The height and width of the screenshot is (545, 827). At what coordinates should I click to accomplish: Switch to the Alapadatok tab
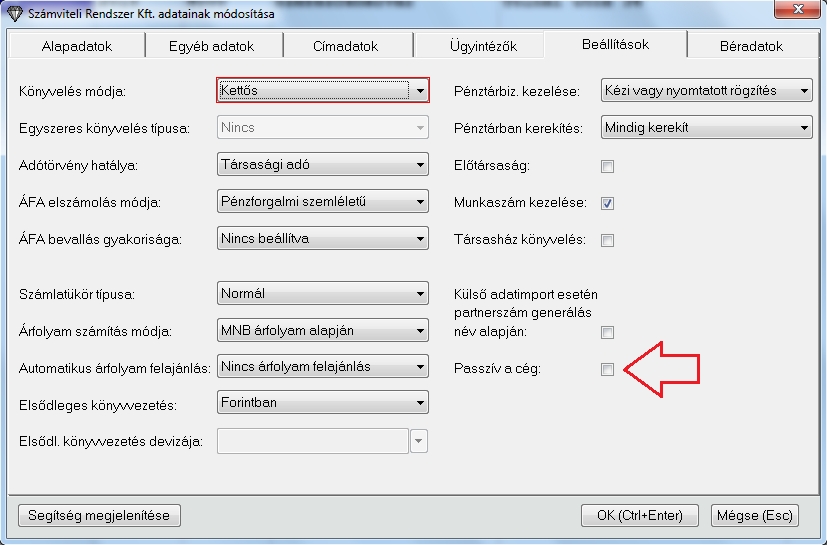(x=77, y=46)
